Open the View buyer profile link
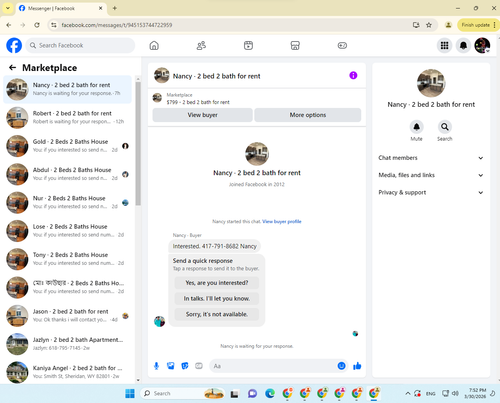 pos(282,221)
